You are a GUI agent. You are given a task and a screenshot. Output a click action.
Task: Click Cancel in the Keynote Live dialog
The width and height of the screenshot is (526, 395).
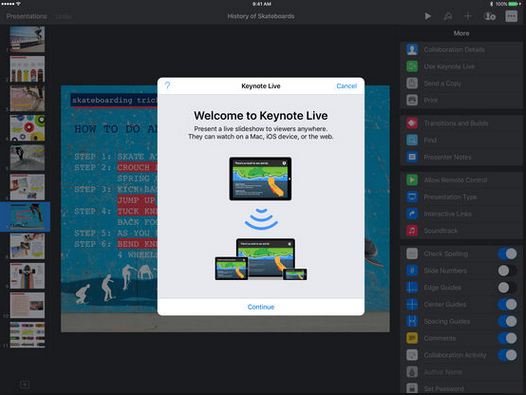point(347,86)
